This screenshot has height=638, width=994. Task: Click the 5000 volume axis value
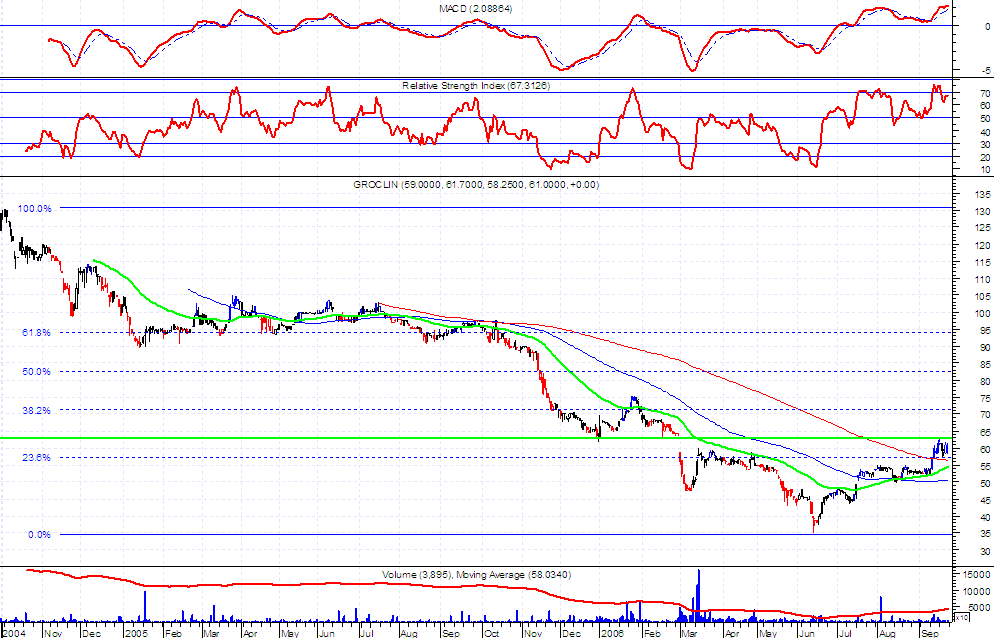click(981, 608)
